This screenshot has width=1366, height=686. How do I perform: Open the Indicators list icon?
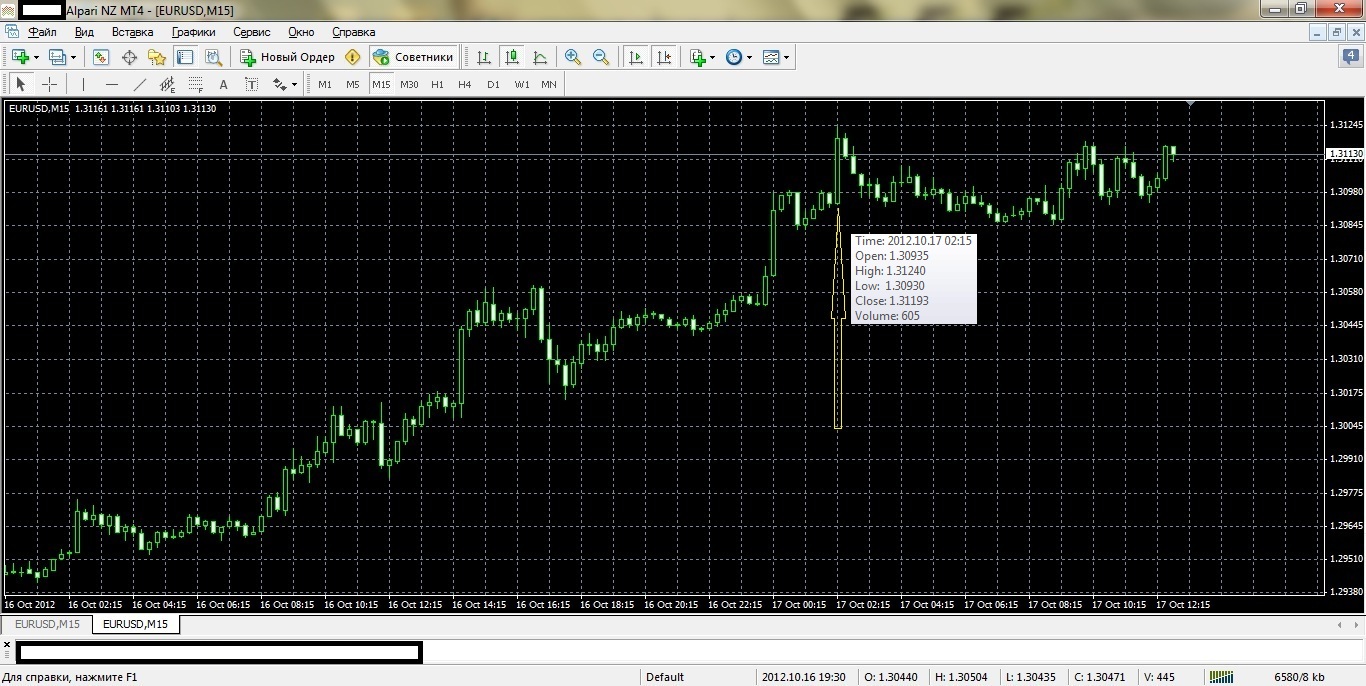[698, 57]
